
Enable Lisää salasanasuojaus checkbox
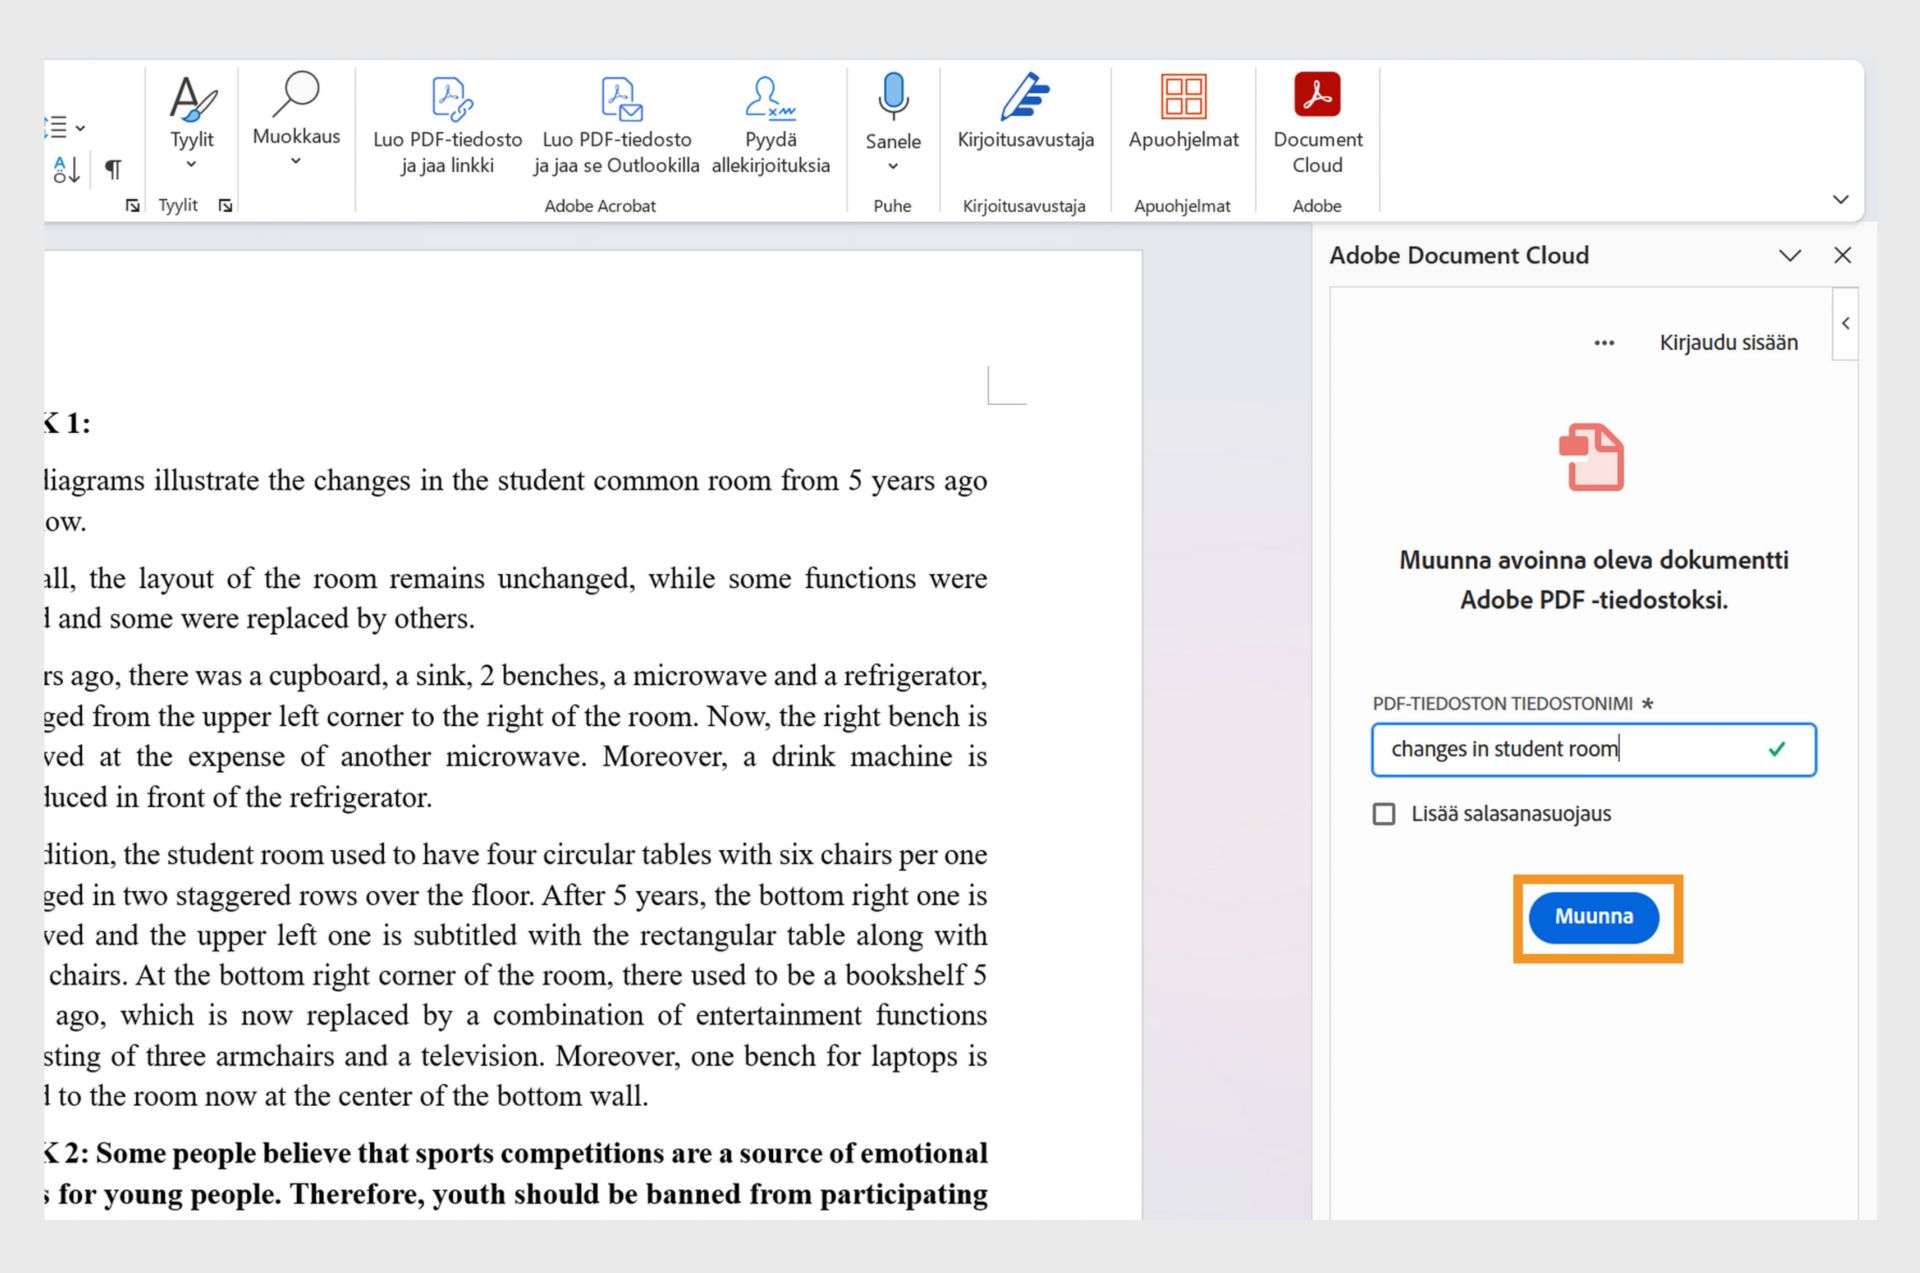(1384, 814)
